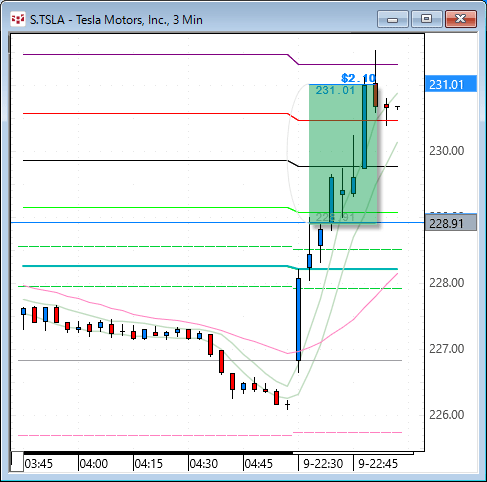Screen dimensions: 487x482
Task: Click the 228.00 price scale value
Action: (x=446, y=283)
